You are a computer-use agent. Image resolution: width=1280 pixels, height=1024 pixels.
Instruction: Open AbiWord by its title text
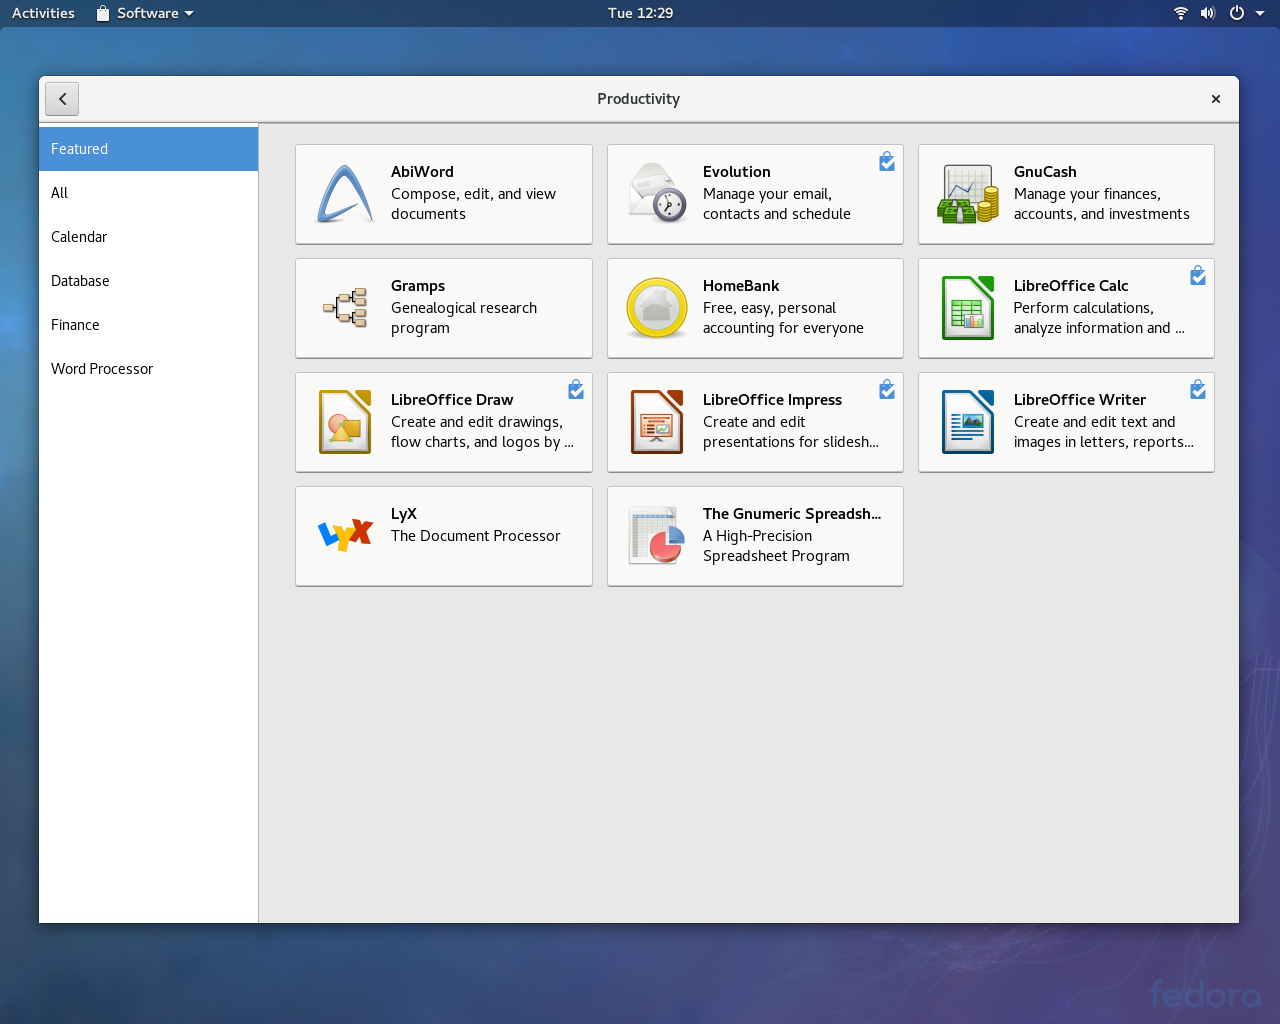(422, 172)
